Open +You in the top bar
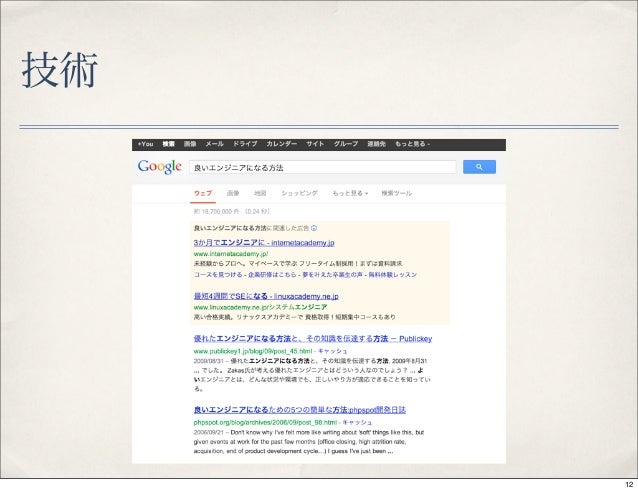This screenshot has height=491, width=638. pyautogui.click(x=145, y=144)
